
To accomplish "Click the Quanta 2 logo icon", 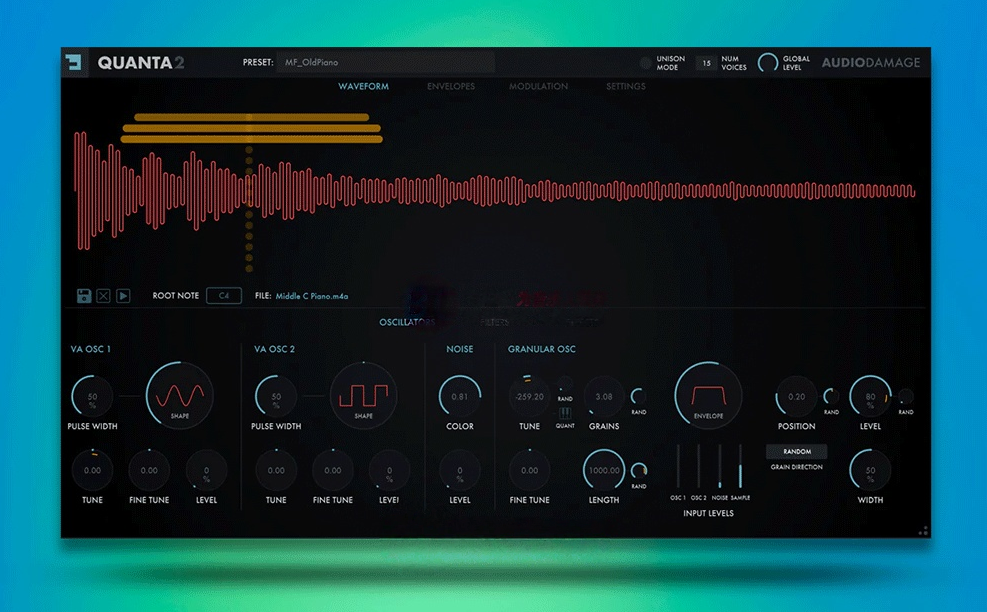I will click(x=74, y=62).
